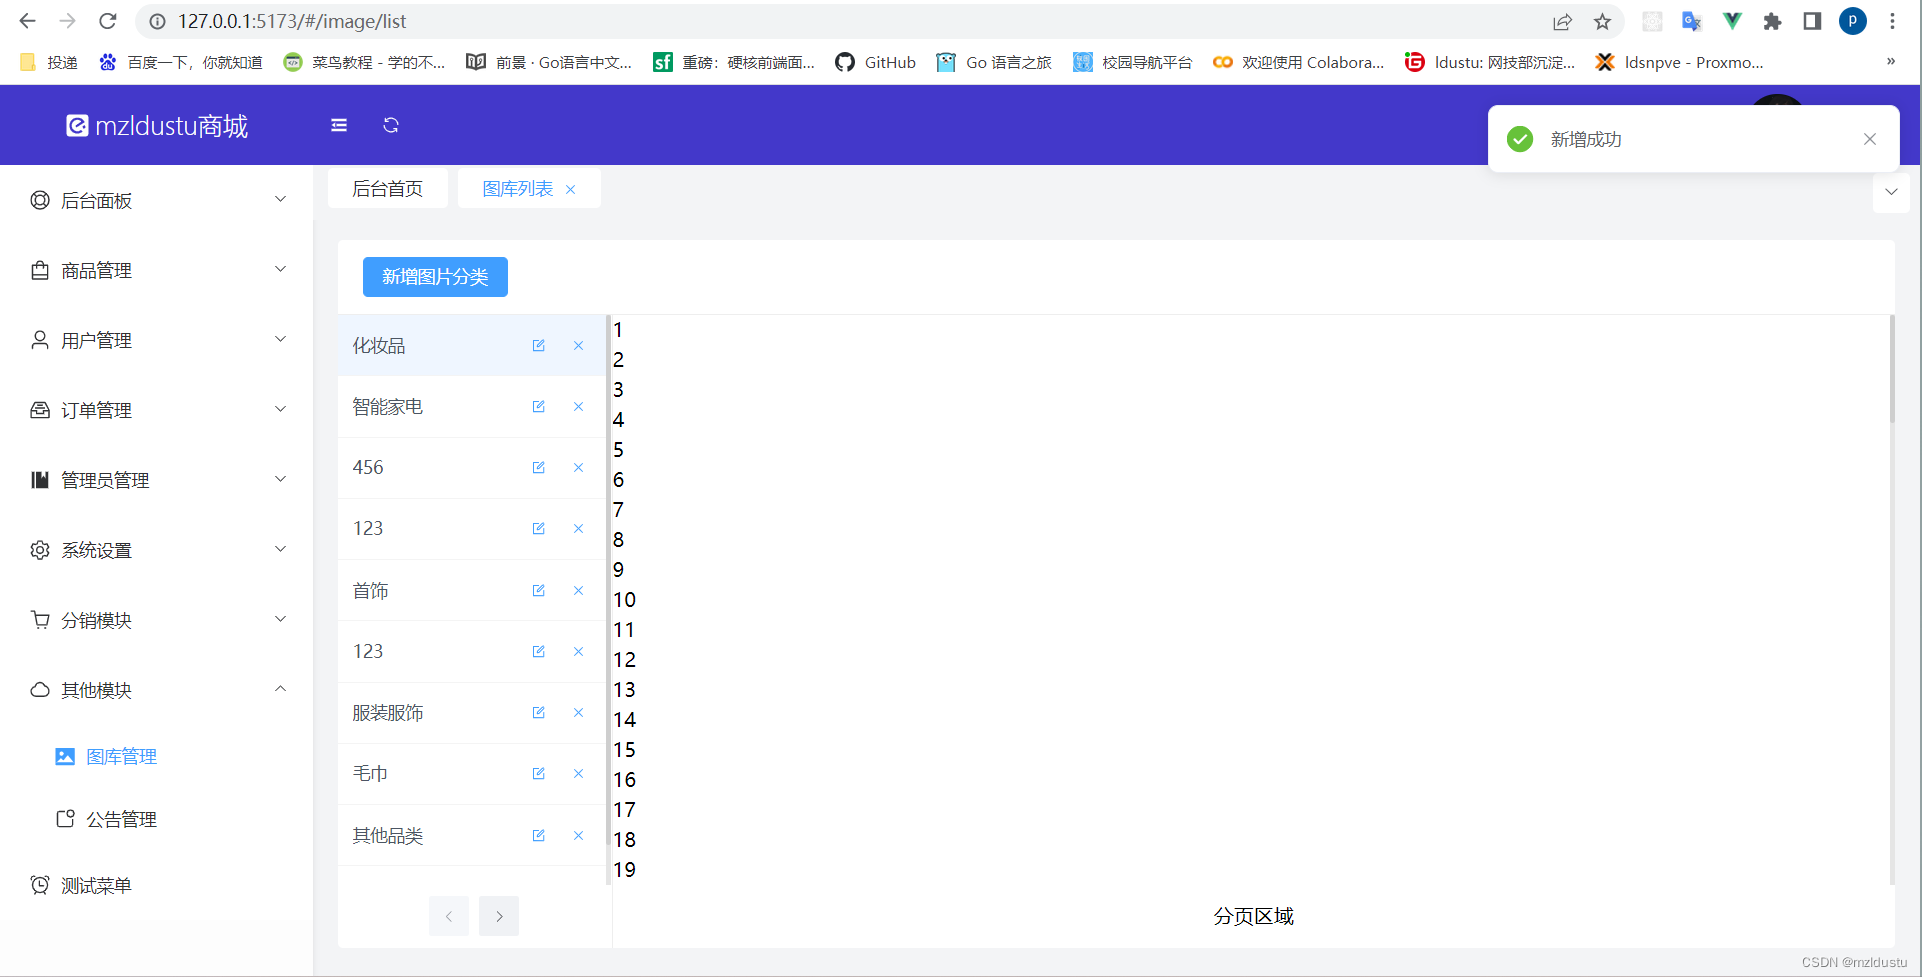The height and width of the screenshot is (977, 1922).
Task: Expand the 管理员管理 menu
Action: click(157, 480)
